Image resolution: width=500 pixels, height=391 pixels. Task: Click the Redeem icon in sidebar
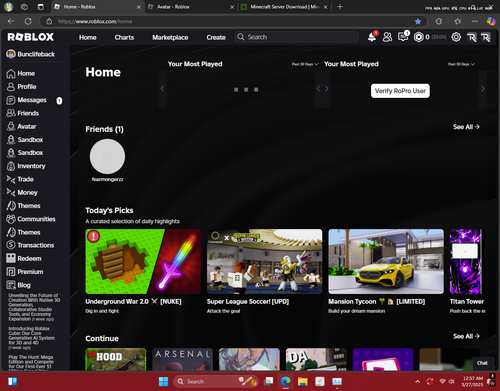tap(11, 258)
